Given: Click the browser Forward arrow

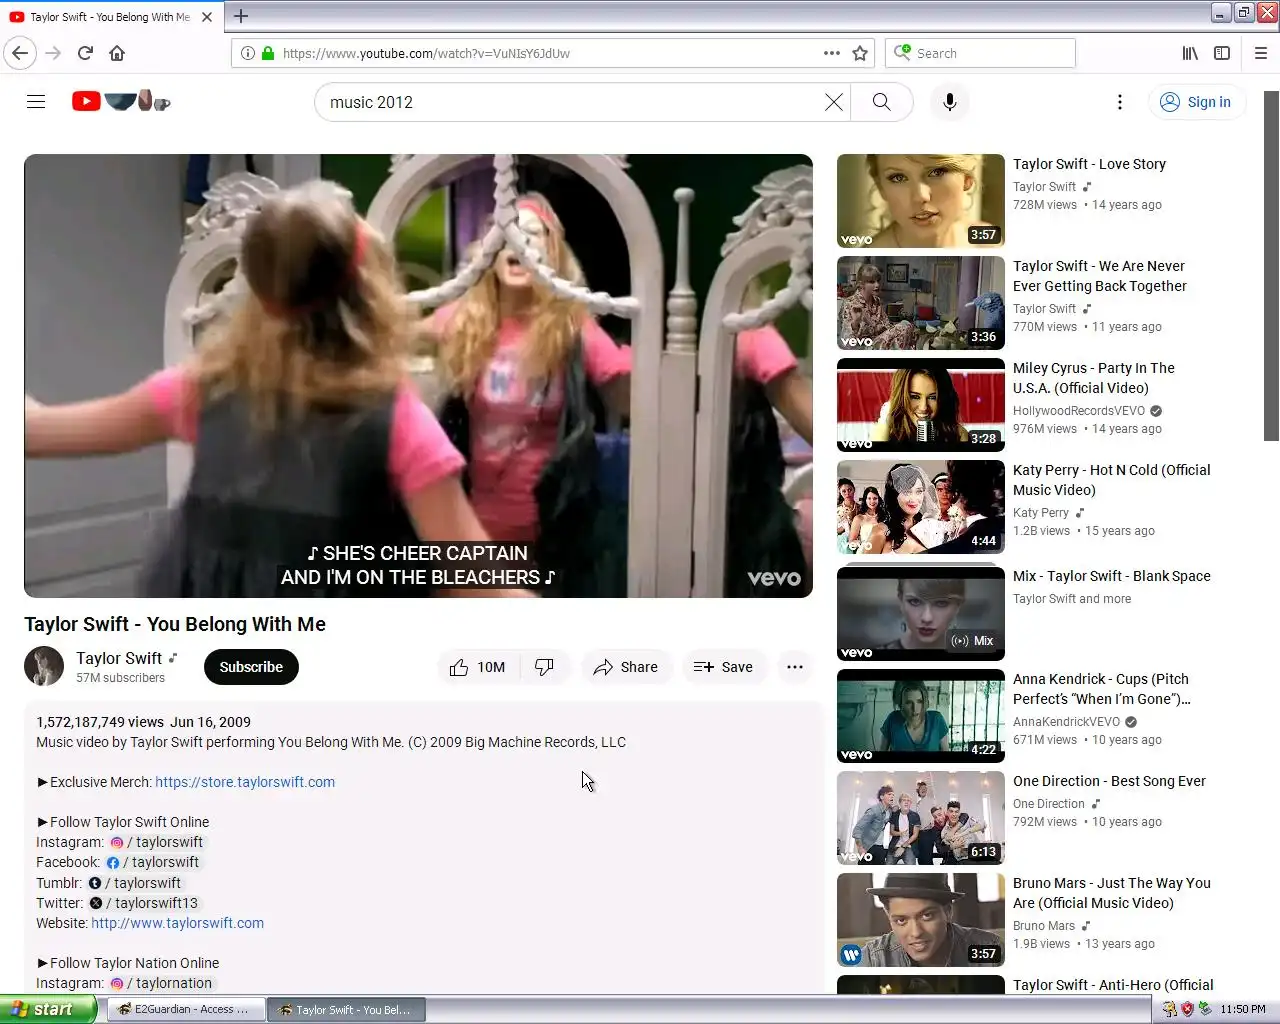Looking at the screenshot, I should coord(54,53).
